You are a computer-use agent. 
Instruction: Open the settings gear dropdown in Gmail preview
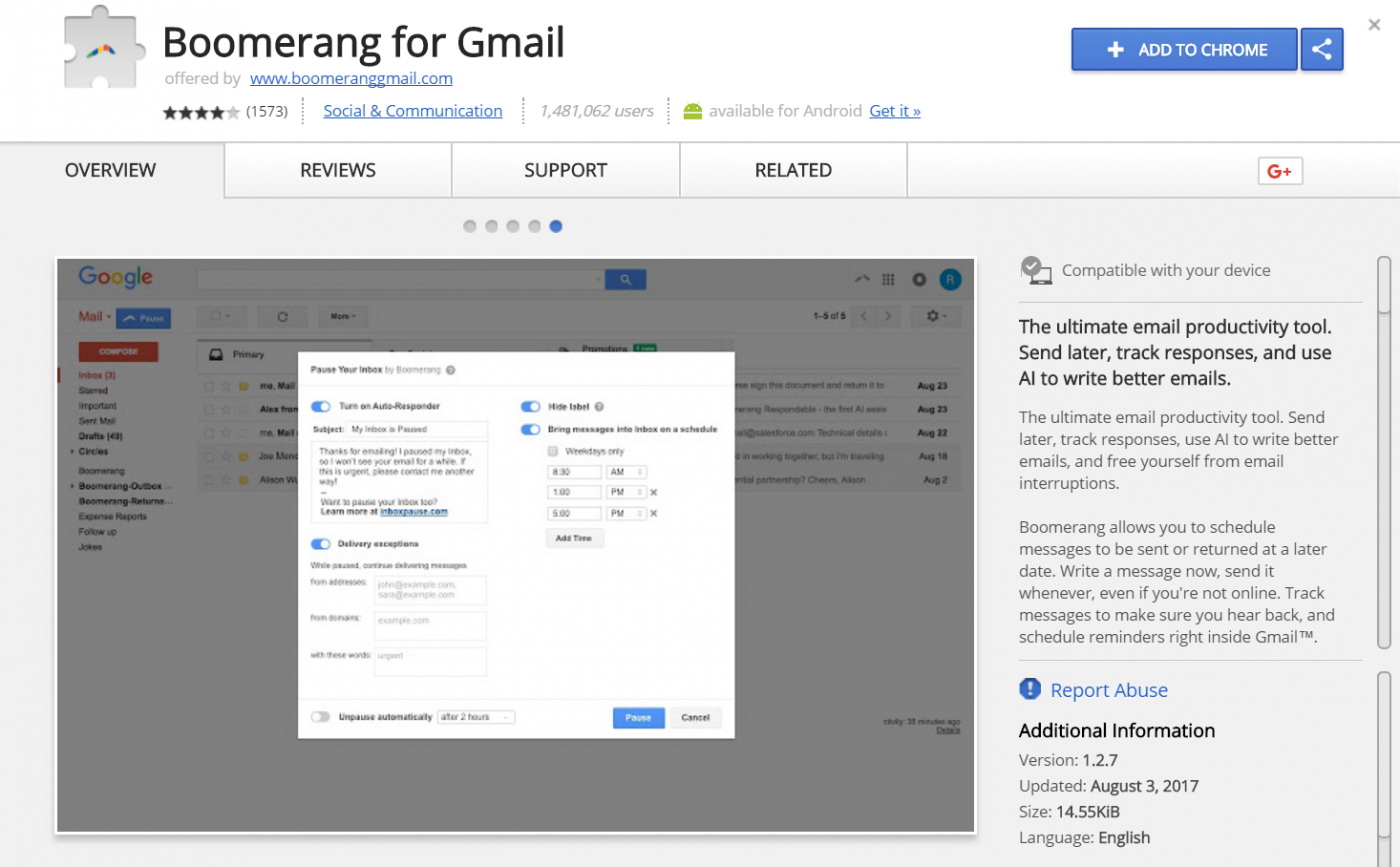937,316
